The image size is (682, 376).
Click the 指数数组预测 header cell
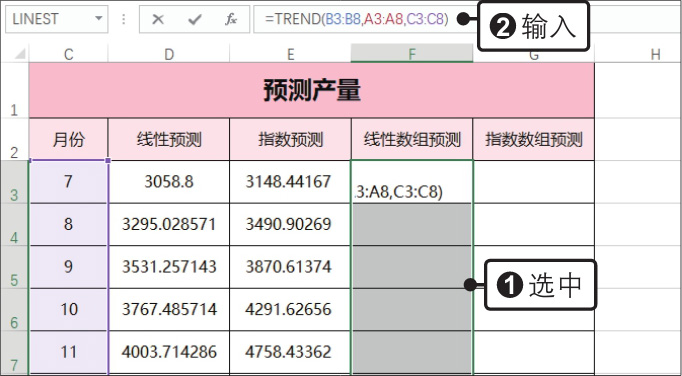(x=534, y=139)
